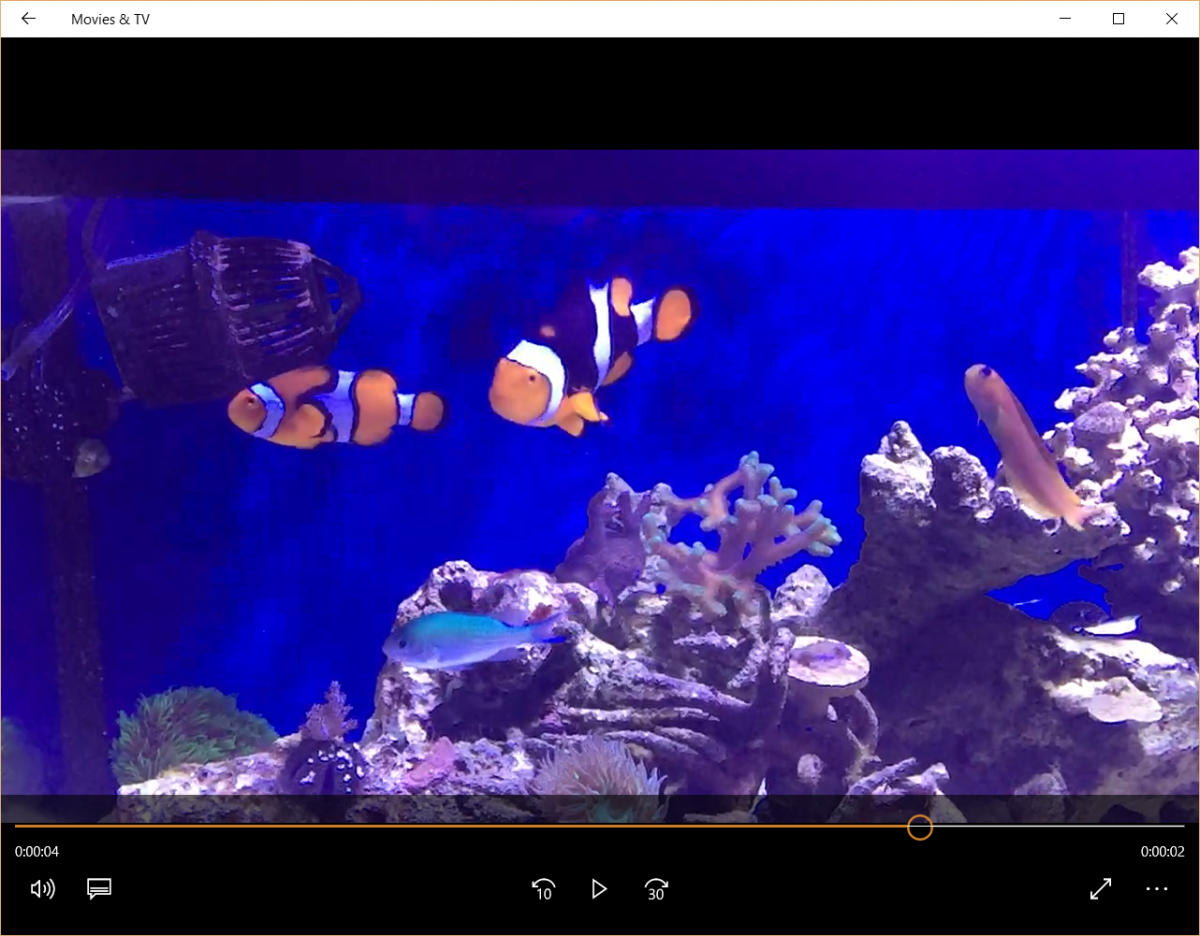Click the unplayed gray end of the seek bar
The image size is (1200, 936).
click(1059, 827)
